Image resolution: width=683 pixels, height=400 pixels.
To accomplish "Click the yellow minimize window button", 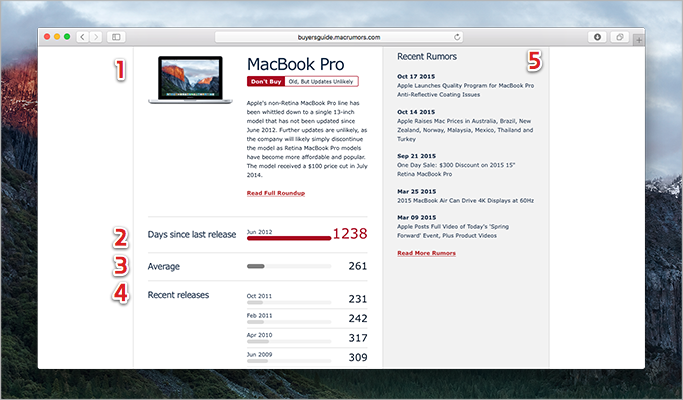I will [57, 37].
